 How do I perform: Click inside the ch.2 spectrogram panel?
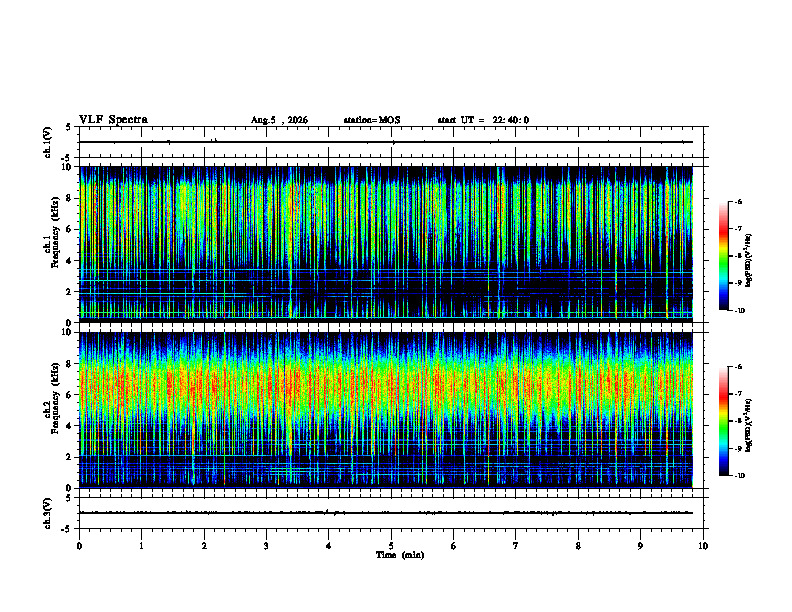[x=386, y=409]
